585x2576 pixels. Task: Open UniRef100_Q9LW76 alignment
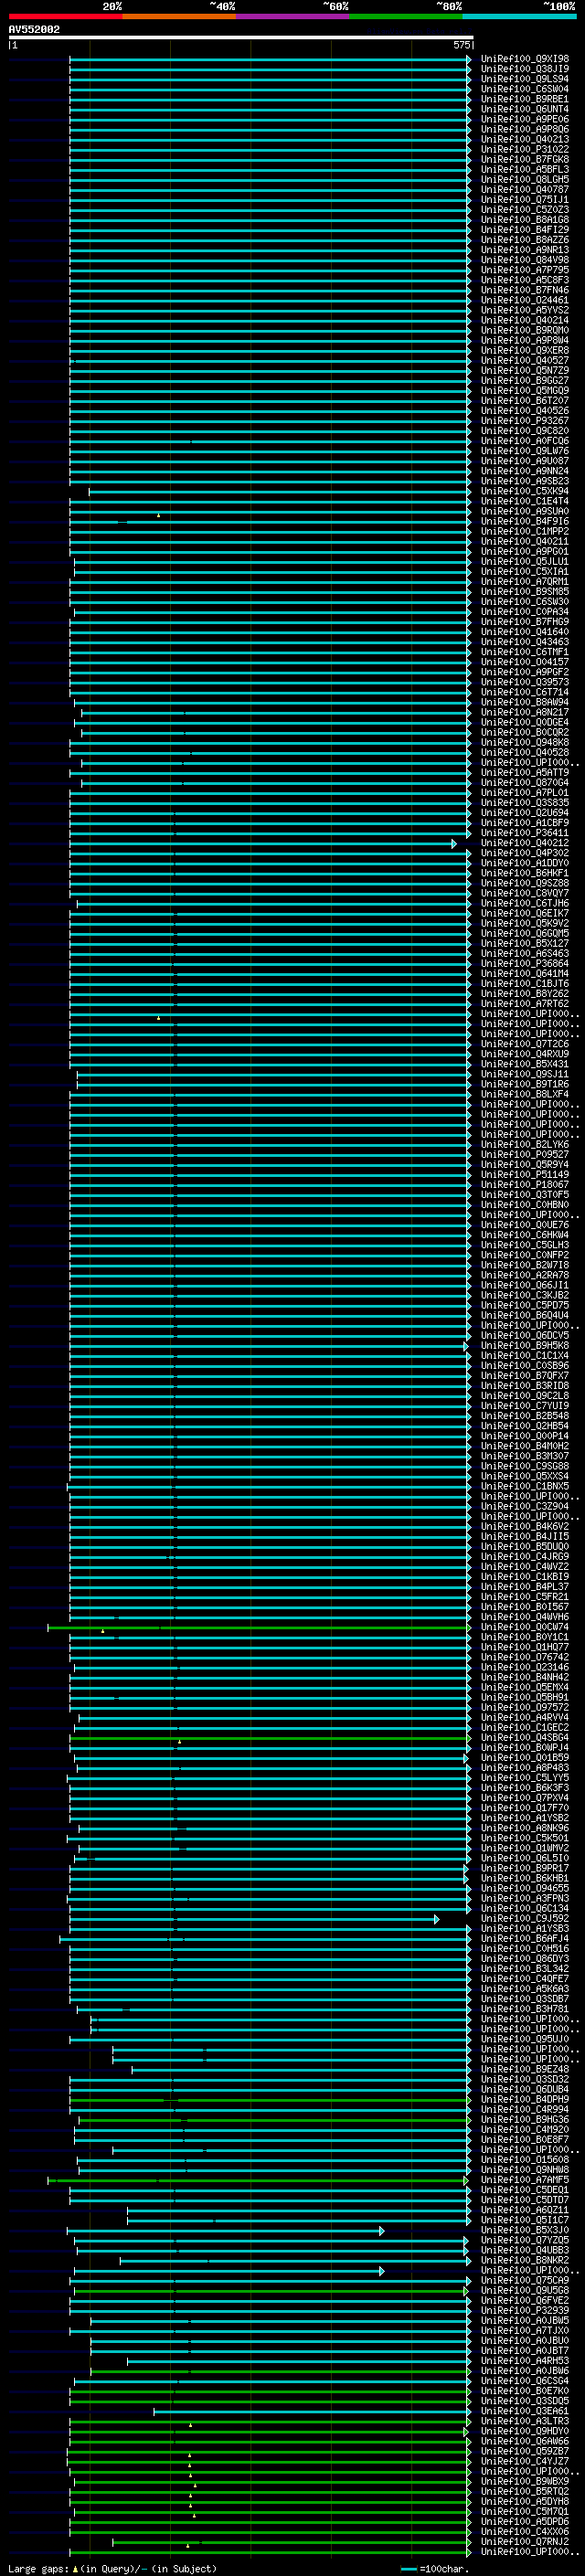tap(525, 451)
